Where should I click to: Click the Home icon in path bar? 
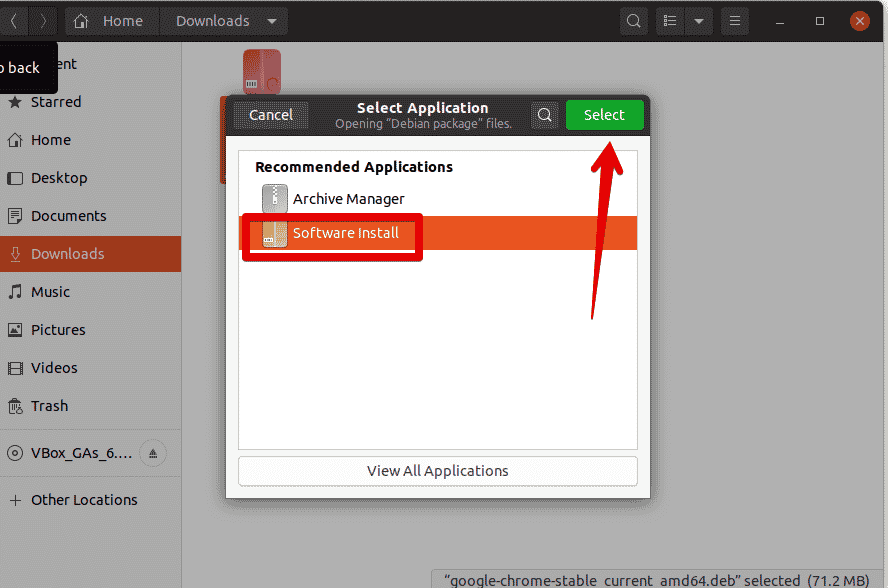(x=82, y=21)
